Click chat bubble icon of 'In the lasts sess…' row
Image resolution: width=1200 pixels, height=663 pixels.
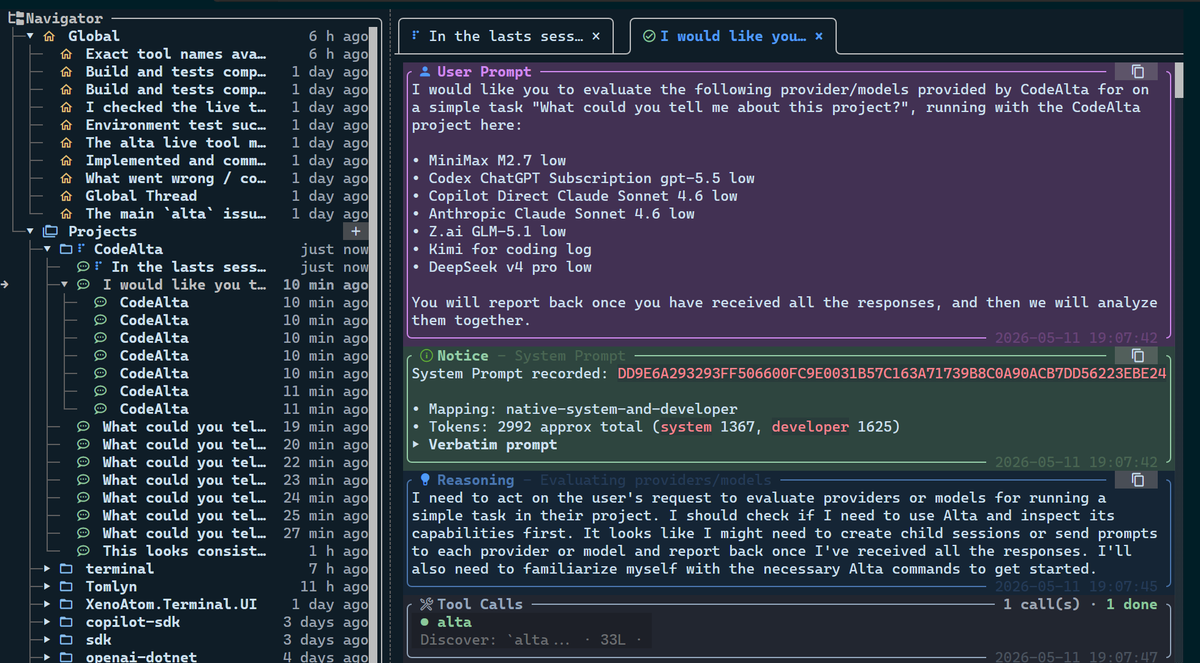pos(83,267)
